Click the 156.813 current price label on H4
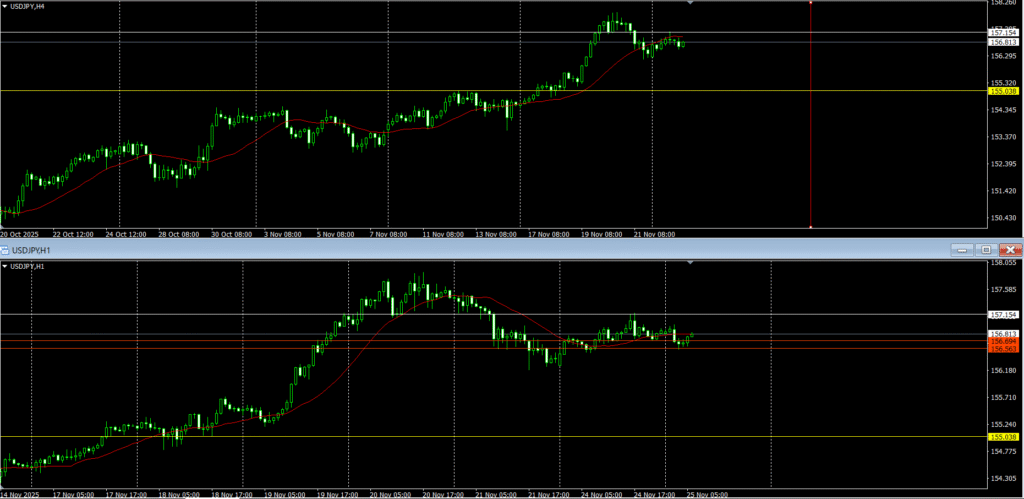 (x=1003, y=42)
